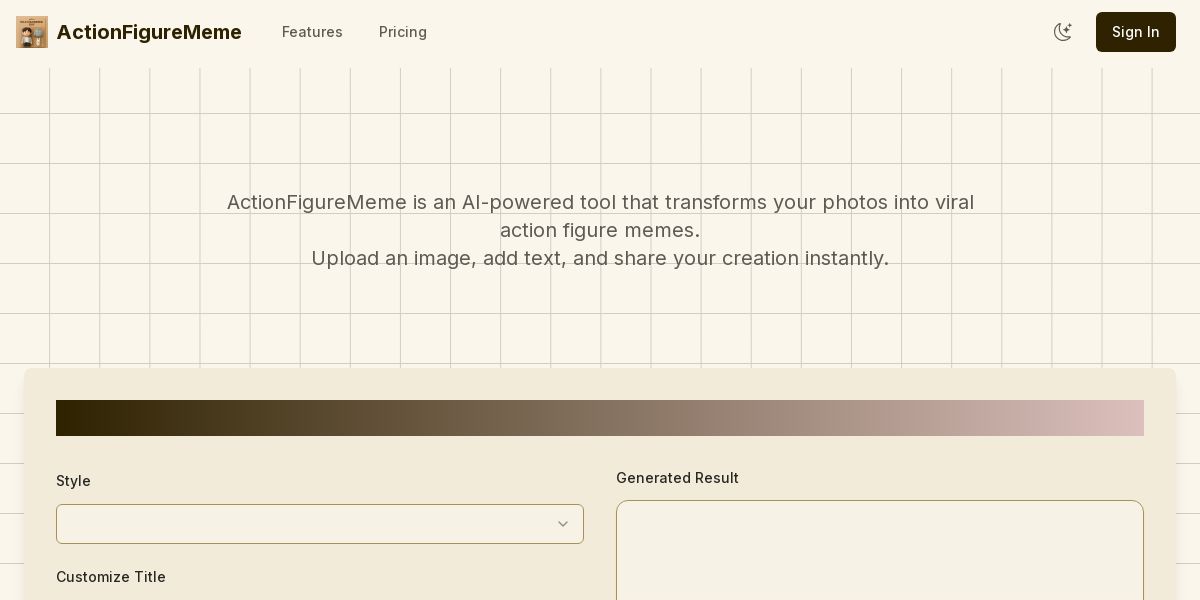This screenshot has width=1200, height=600.
Task: Go home via ActionFigureMeme brand text
Action: pos(149,32)
